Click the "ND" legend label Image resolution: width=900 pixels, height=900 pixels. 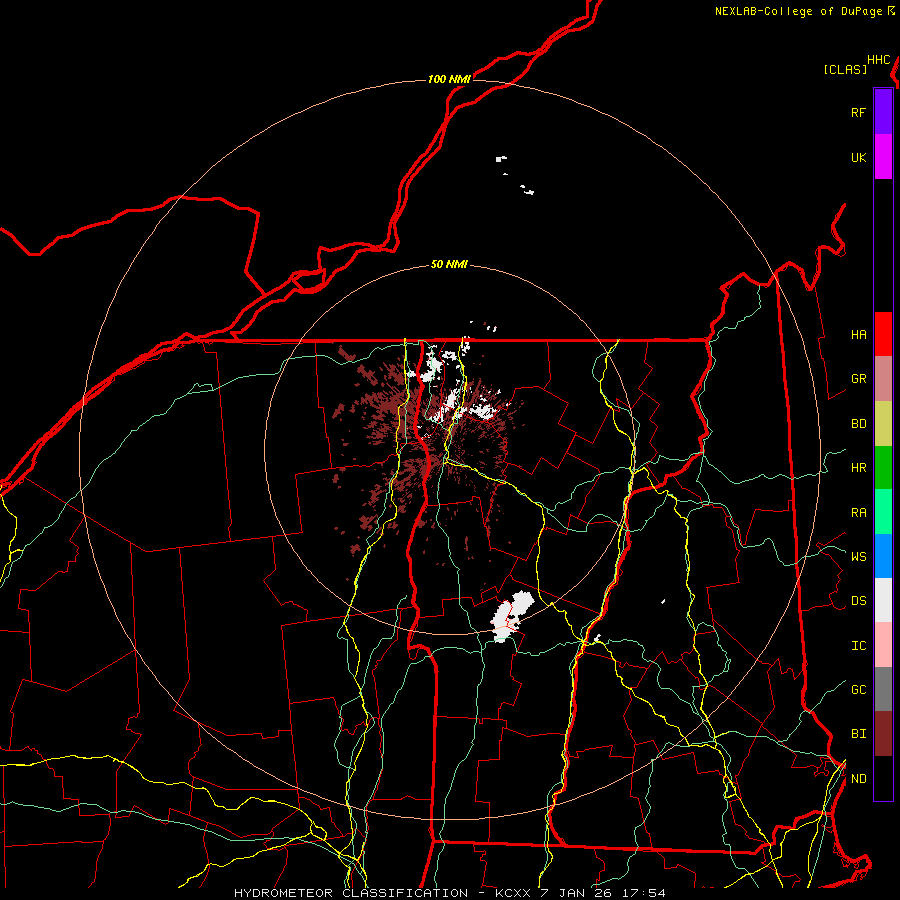(858, 778)
